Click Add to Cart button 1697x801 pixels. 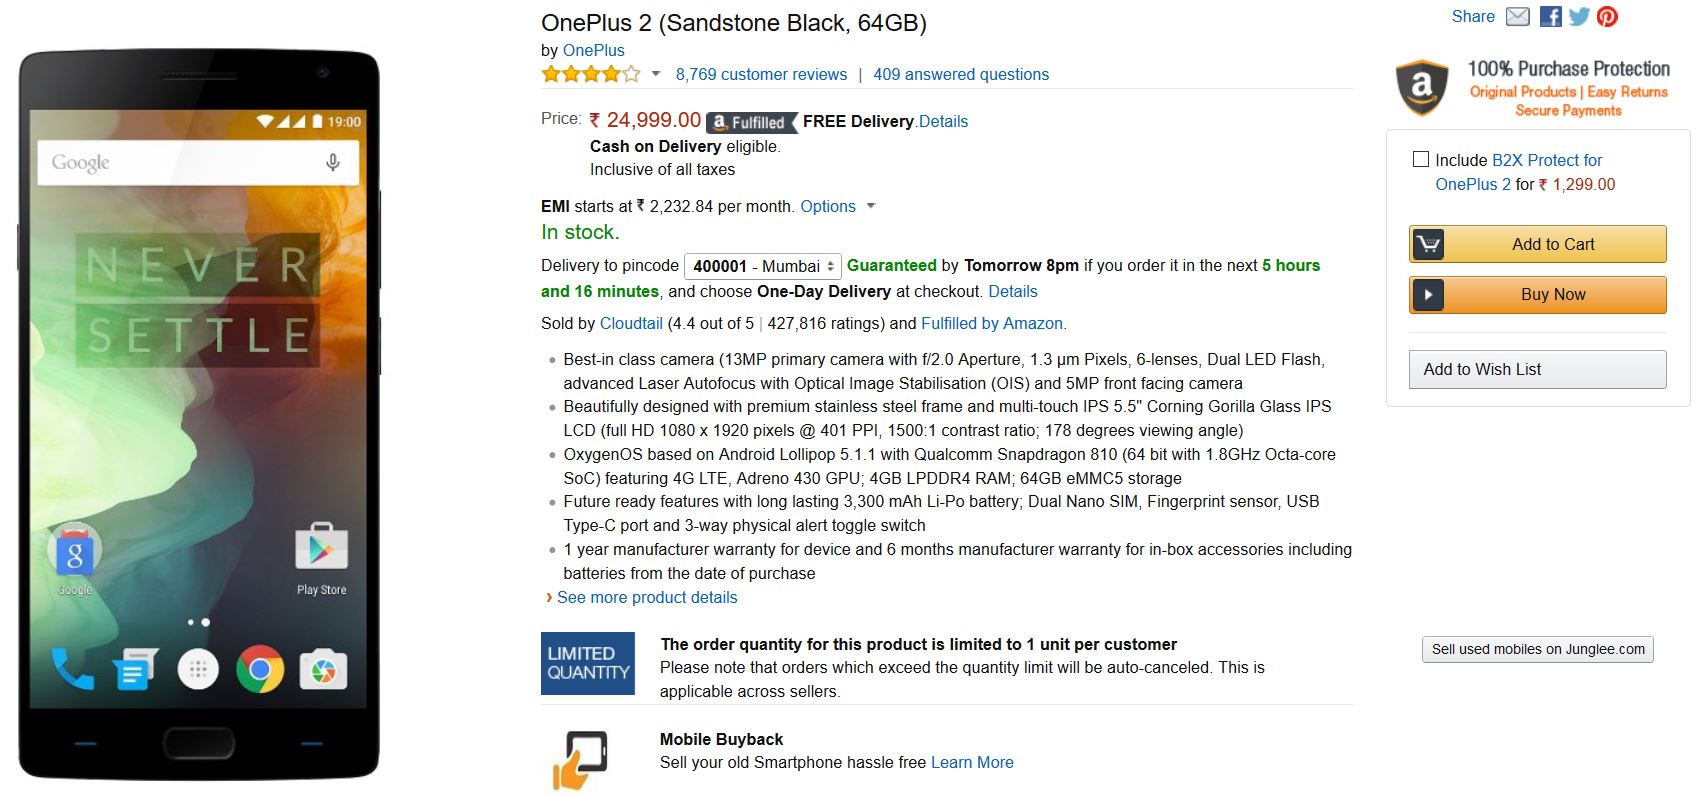[1537, 244]
